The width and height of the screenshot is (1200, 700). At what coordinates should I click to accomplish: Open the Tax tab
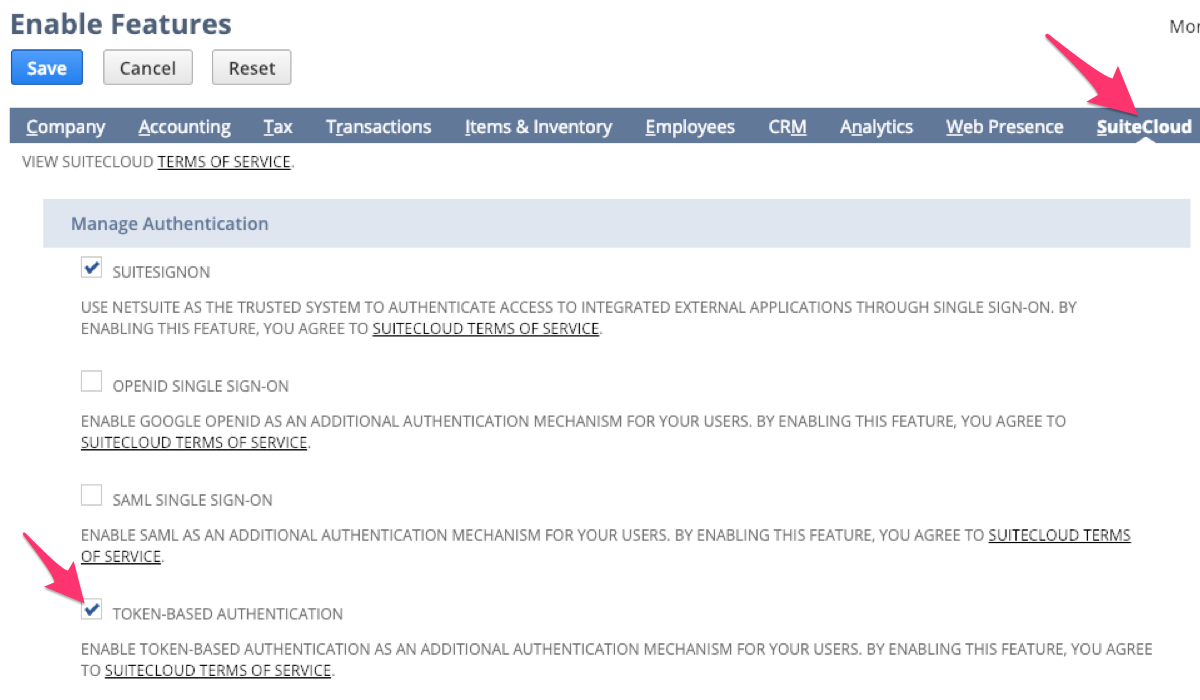[278, 127]
